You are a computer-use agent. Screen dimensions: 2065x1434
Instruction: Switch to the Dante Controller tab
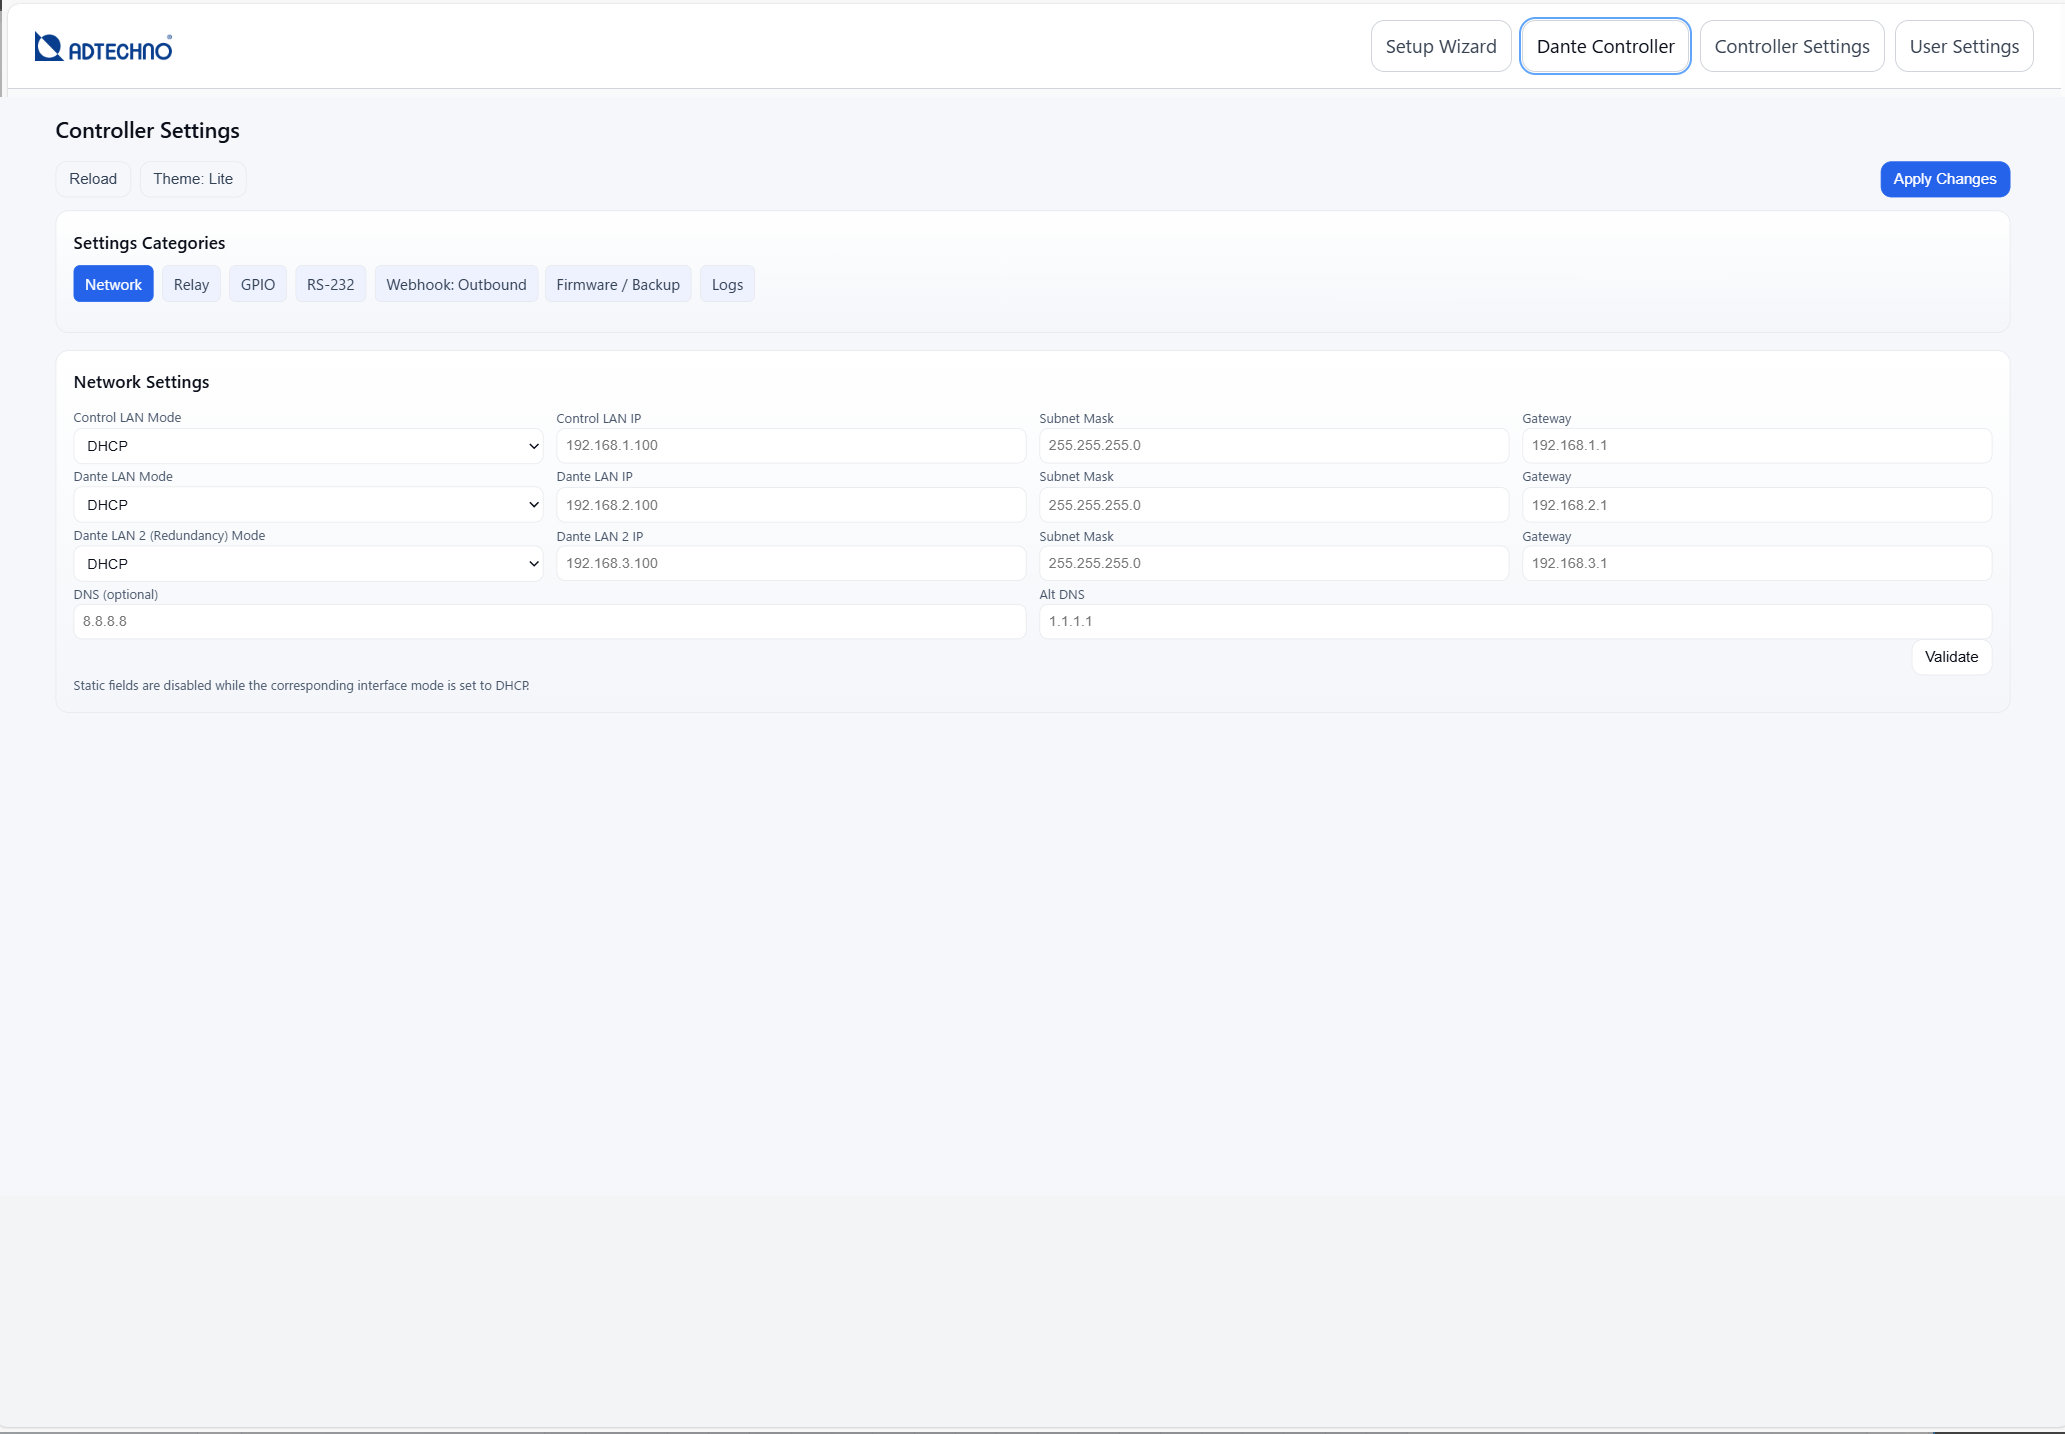coord(1604,46)
